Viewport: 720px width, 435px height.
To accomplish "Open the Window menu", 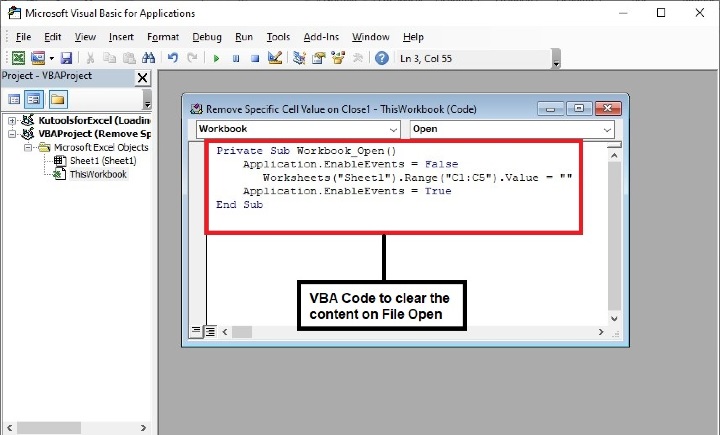I will click(371, 37).
